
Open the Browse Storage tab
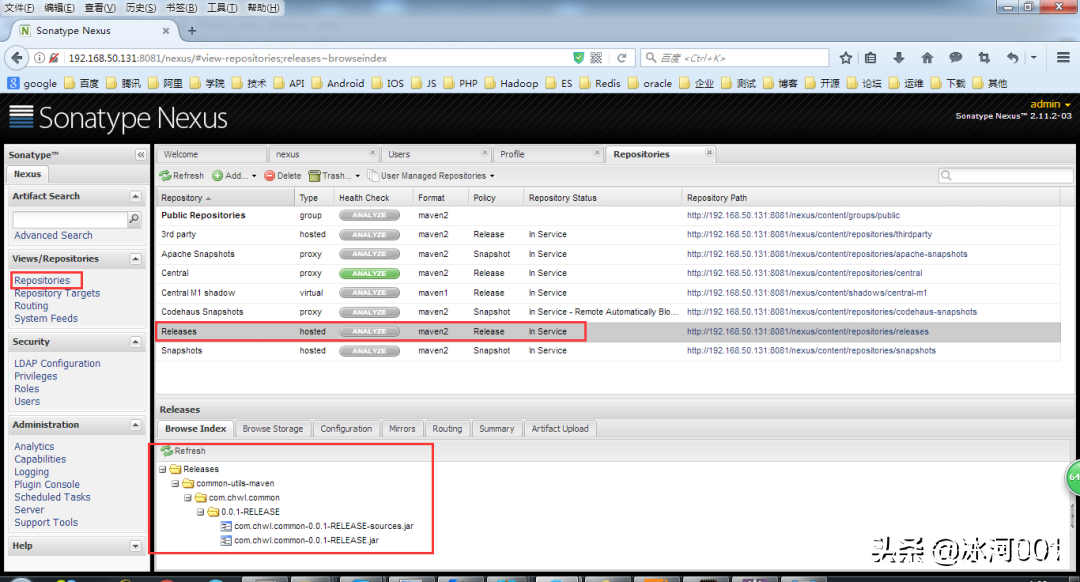click(273, 429)
